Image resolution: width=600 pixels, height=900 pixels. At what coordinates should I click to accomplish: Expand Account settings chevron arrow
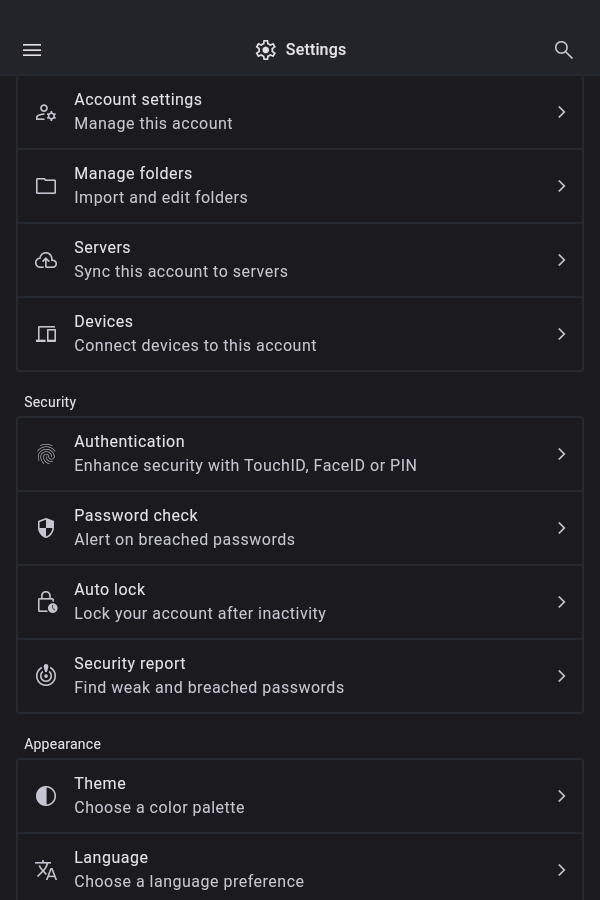[x=562, y=112]
